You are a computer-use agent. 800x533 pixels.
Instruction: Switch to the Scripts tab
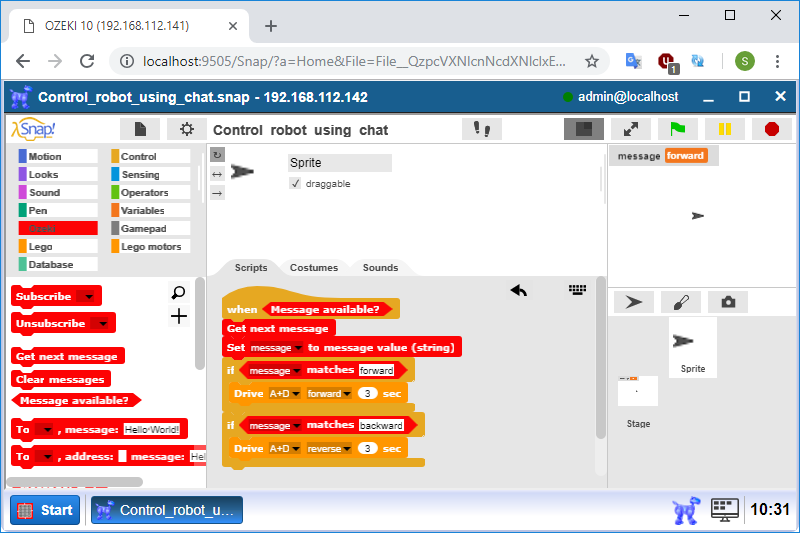point(251,267)
